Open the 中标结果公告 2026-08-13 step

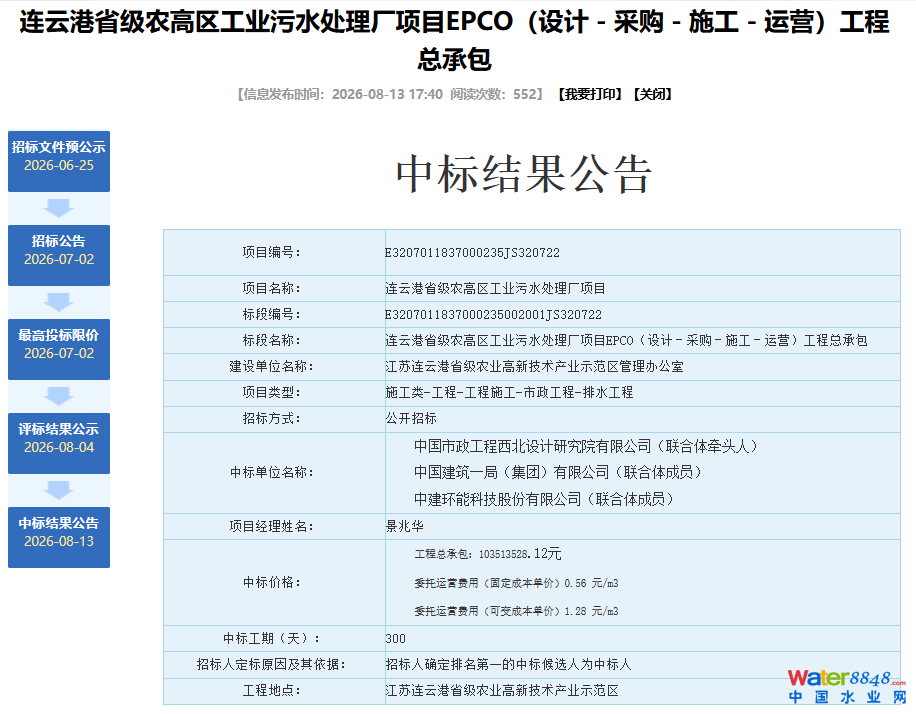tap(59, 538)
